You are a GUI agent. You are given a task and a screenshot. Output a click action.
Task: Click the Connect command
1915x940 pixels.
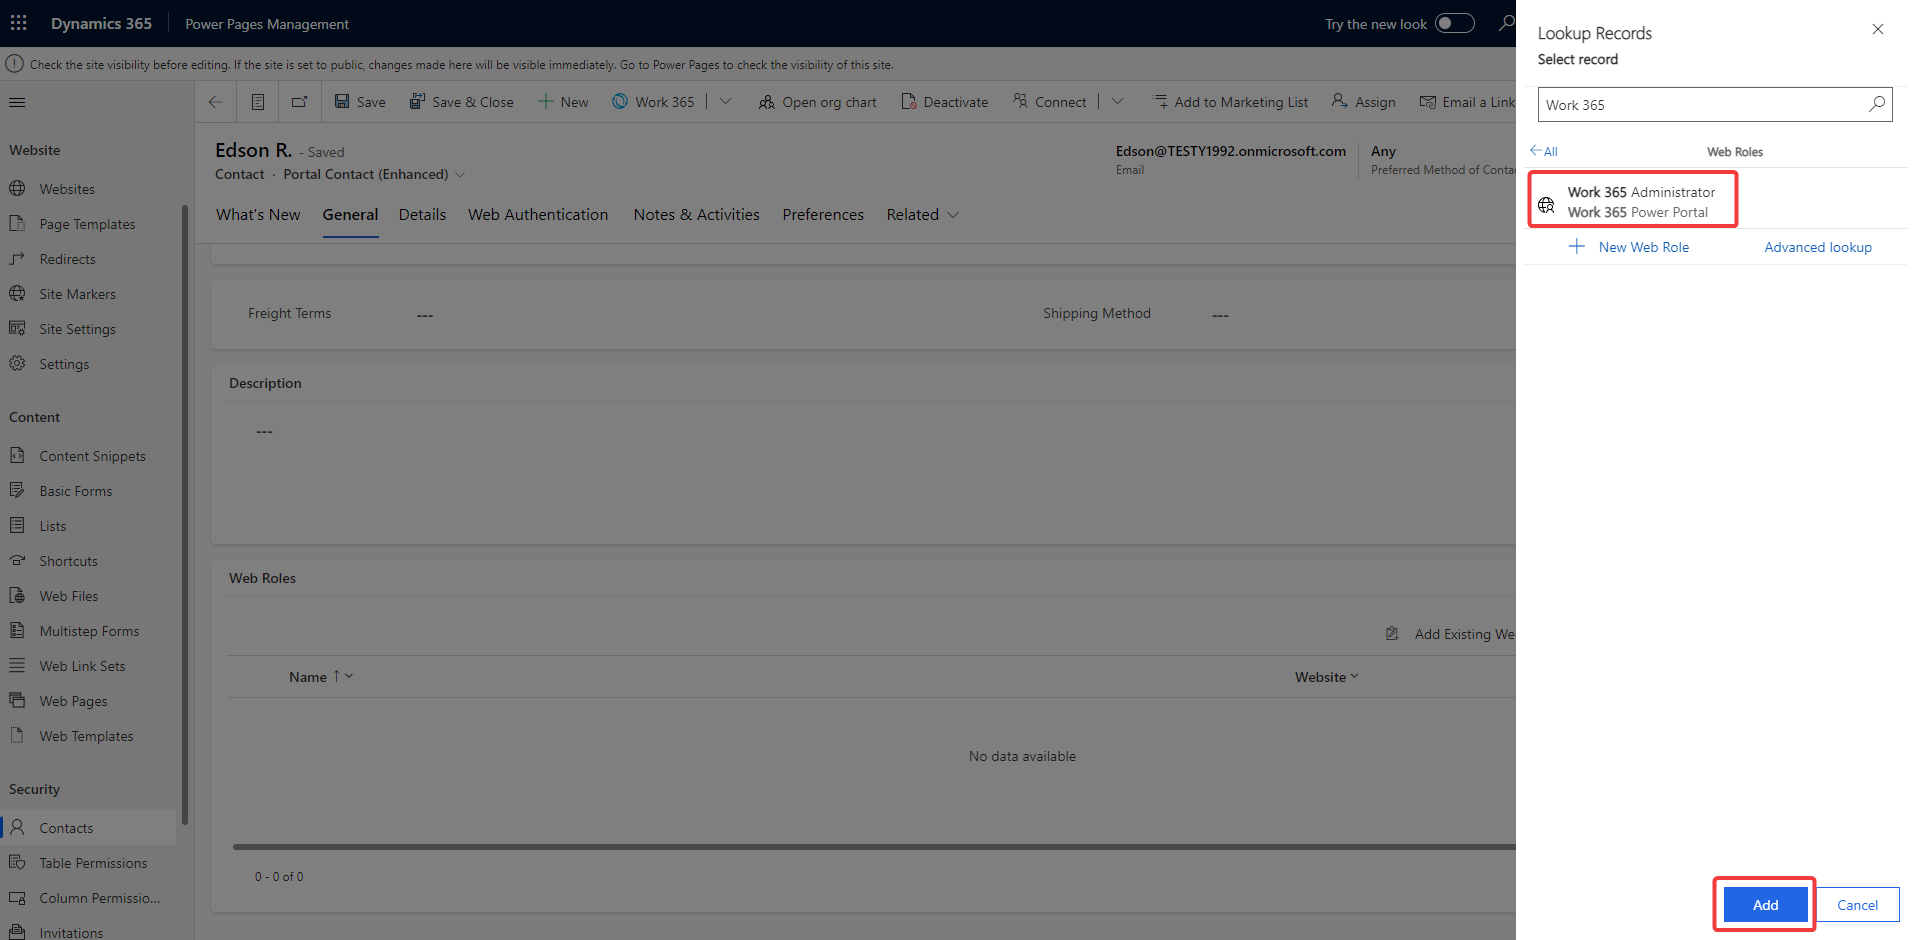click(1049, 102)
